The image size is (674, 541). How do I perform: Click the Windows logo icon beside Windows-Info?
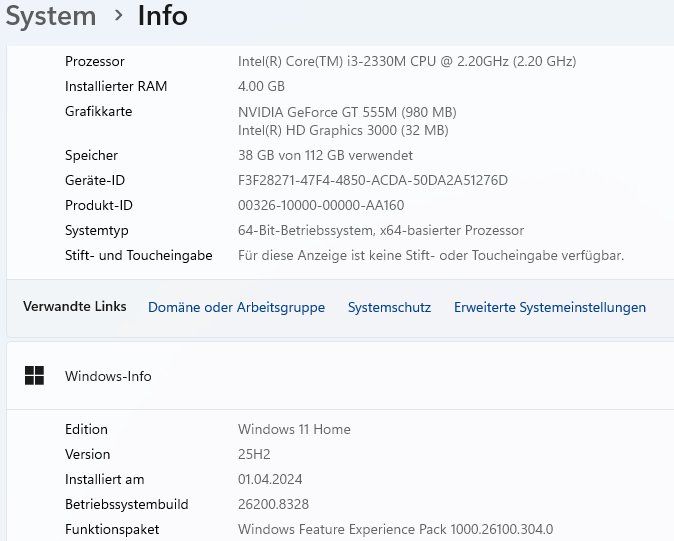click(34, 376)
